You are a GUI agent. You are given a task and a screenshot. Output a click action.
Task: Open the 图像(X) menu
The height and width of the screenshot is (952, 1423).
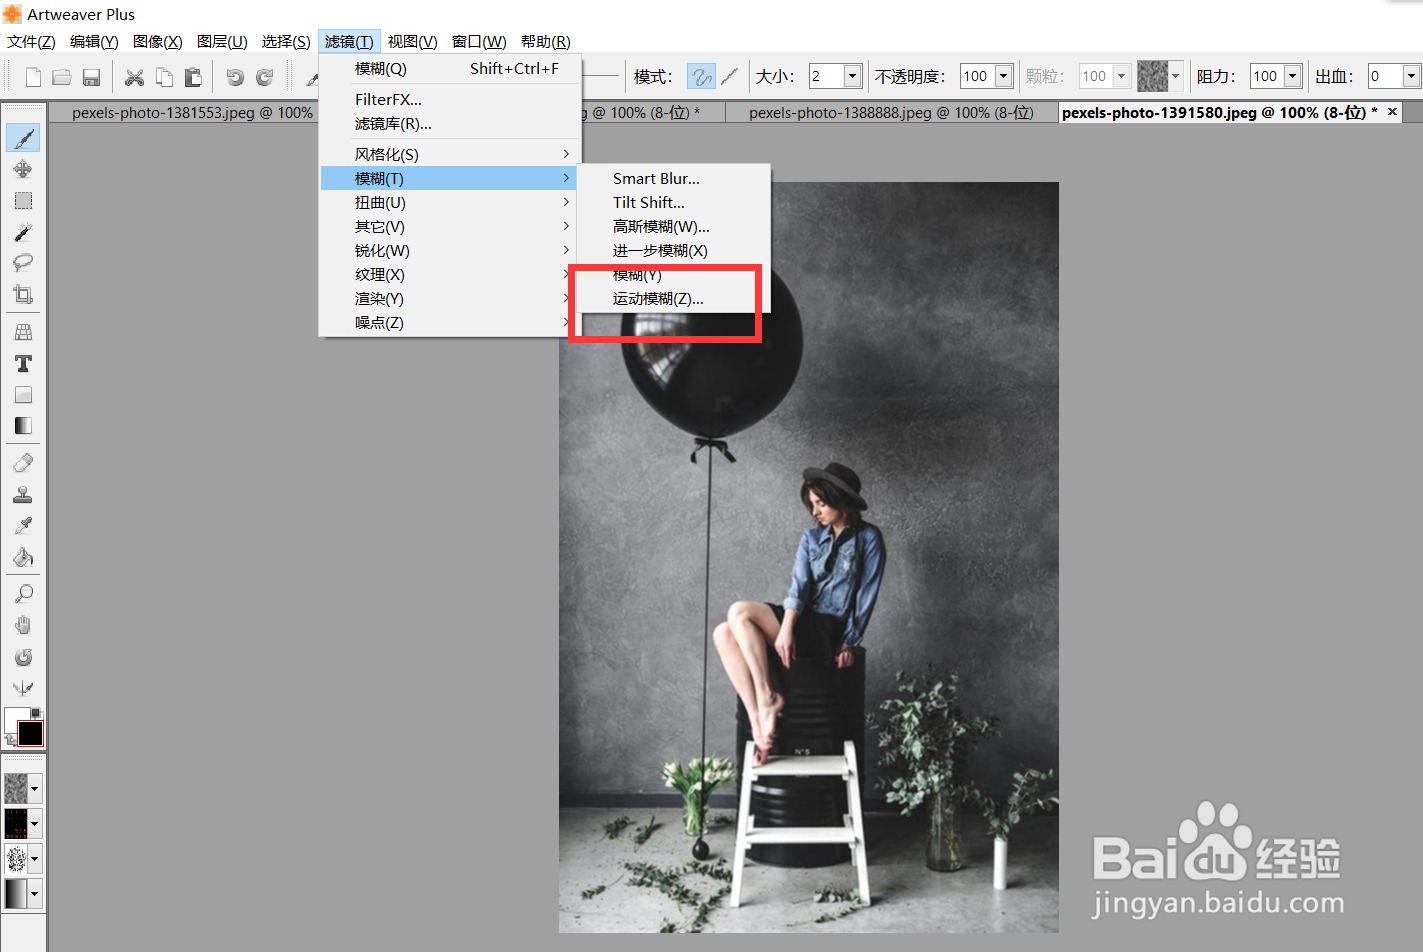click(158, 41)
